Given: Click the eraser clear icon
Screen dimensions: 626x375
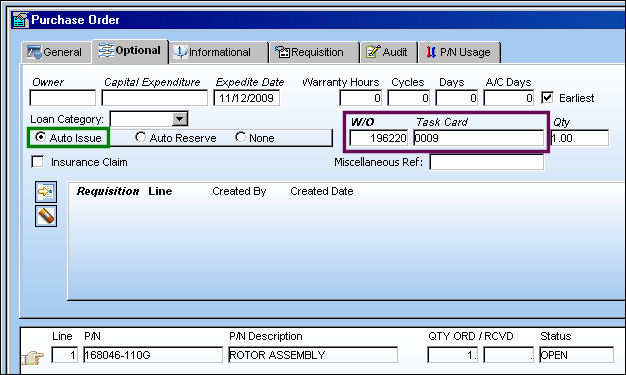Looking at the screenshot, I should click(x=46, y=216).
